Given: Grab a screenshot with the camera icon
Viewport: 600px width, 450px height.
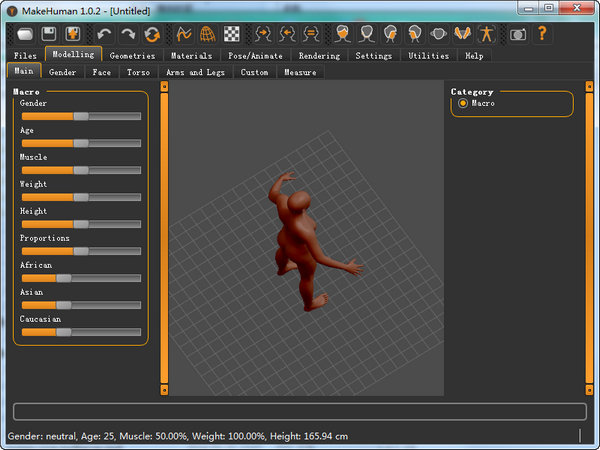Looking at the screenshot, I should click(x=518, y=34).
